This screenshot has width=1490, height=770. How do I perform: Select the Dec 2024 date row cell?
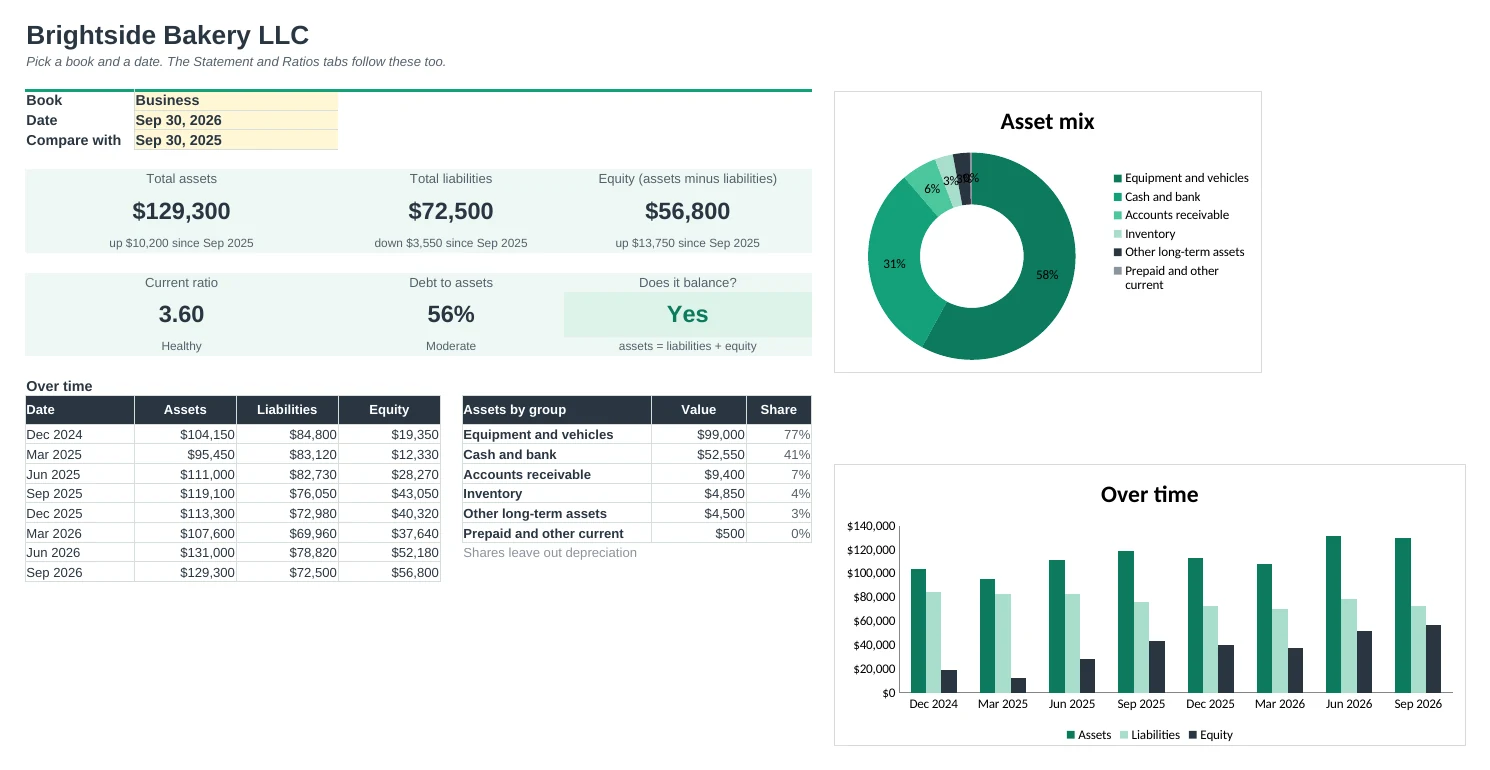coord(79,435)
